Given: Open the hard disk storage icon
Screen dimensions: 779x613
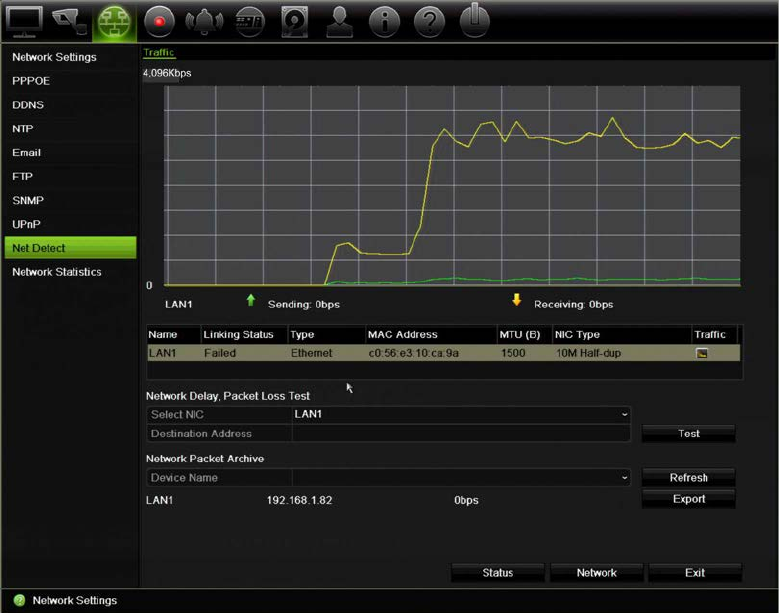Looking at the screenshot, I should click(x=295, y=22).
